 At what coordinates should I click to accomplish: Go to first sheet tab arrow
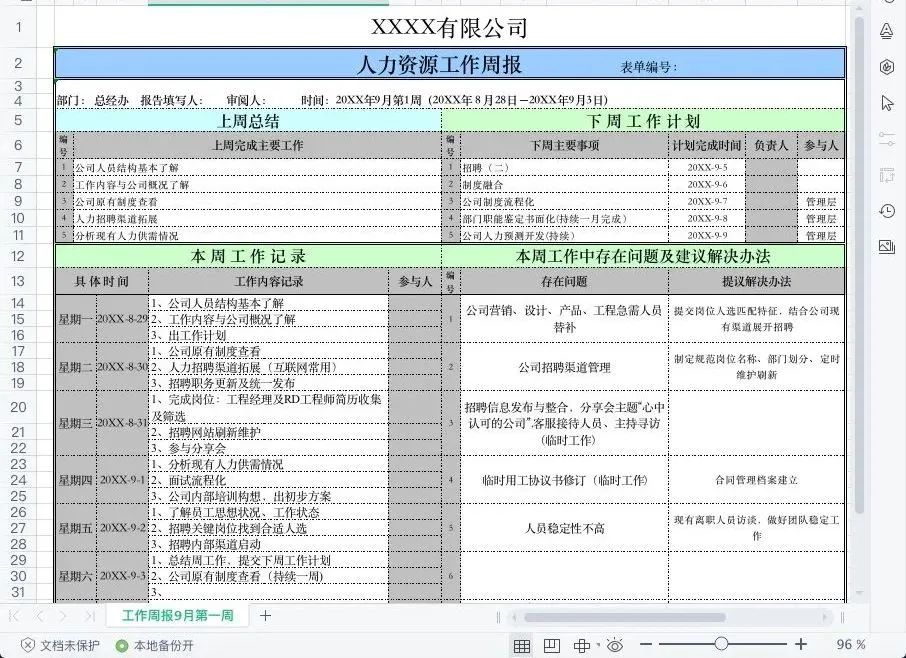pyautogui.click(x=14, y=616)
